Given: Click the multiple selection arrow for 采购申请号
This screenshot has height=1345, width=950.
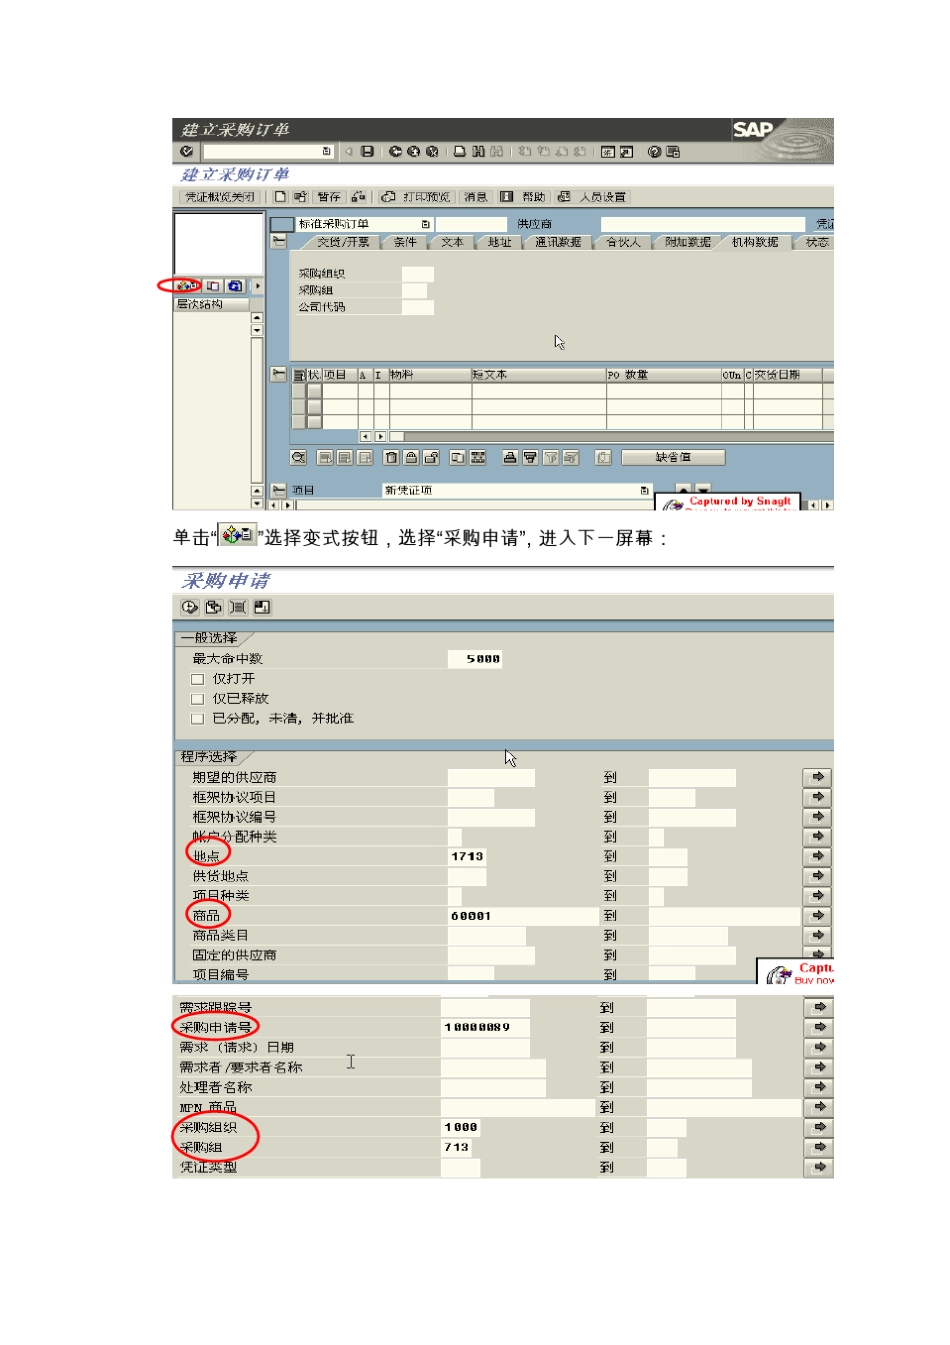Looking at the screenshot, I should [x=819, y=1027].
